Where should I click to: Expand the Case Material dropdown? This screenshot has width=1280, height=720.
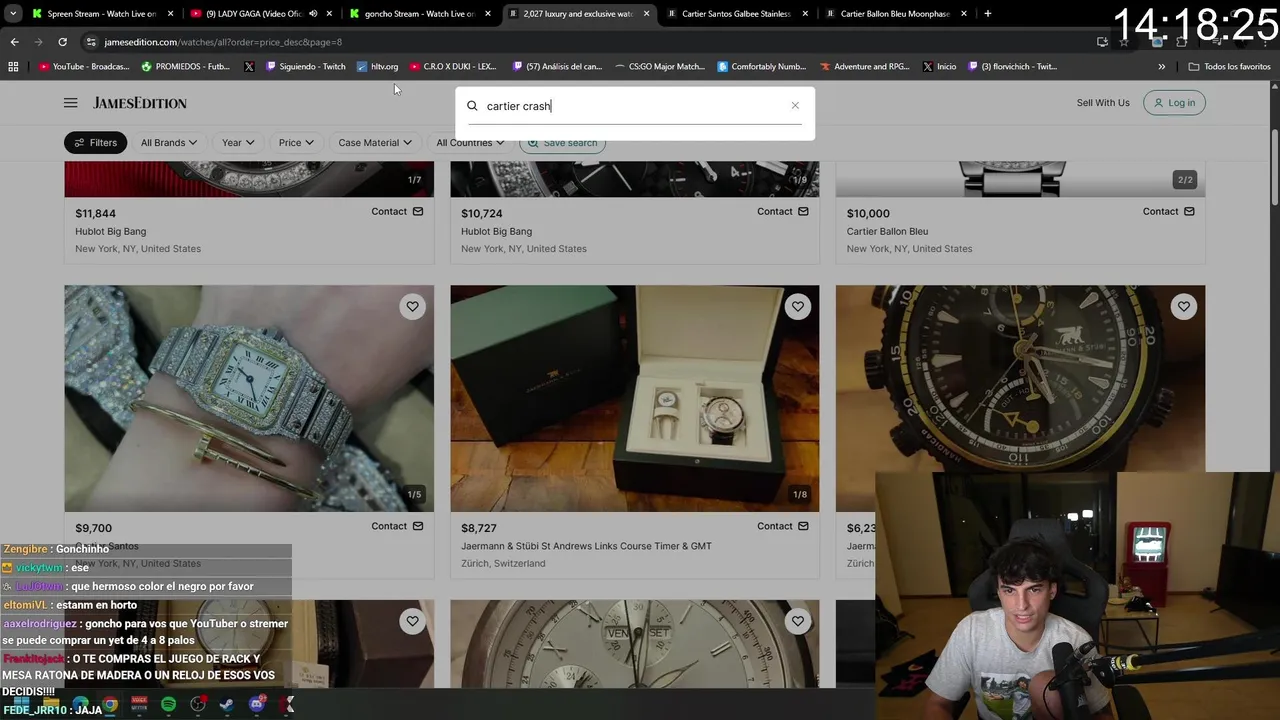coord(375,142)
